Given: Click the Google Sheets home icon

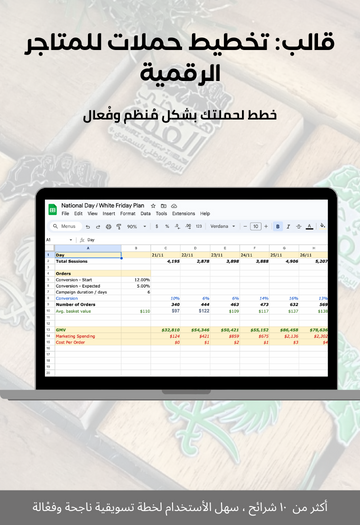Looking at the screenshot, I should 52,209.
